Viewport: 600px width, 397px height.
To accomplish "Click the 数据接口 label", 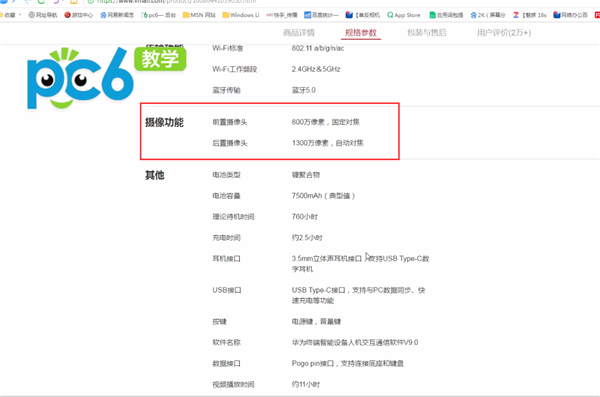I will click(x=227, y=364).
